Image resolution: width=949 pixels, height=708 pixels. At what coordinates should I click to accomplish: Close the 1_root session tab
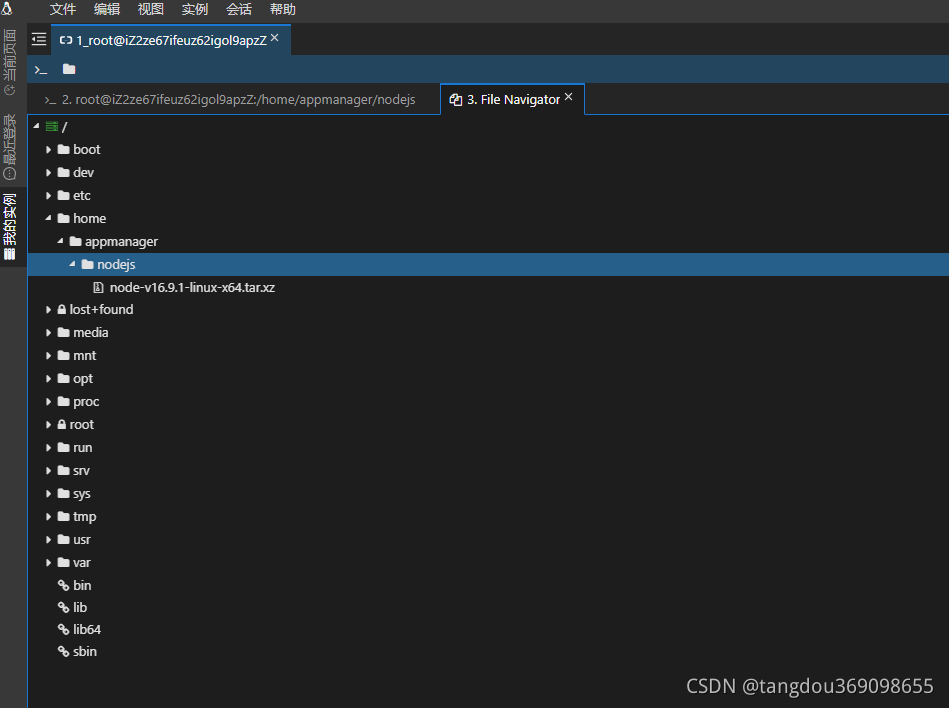click(x=275, y=38)
